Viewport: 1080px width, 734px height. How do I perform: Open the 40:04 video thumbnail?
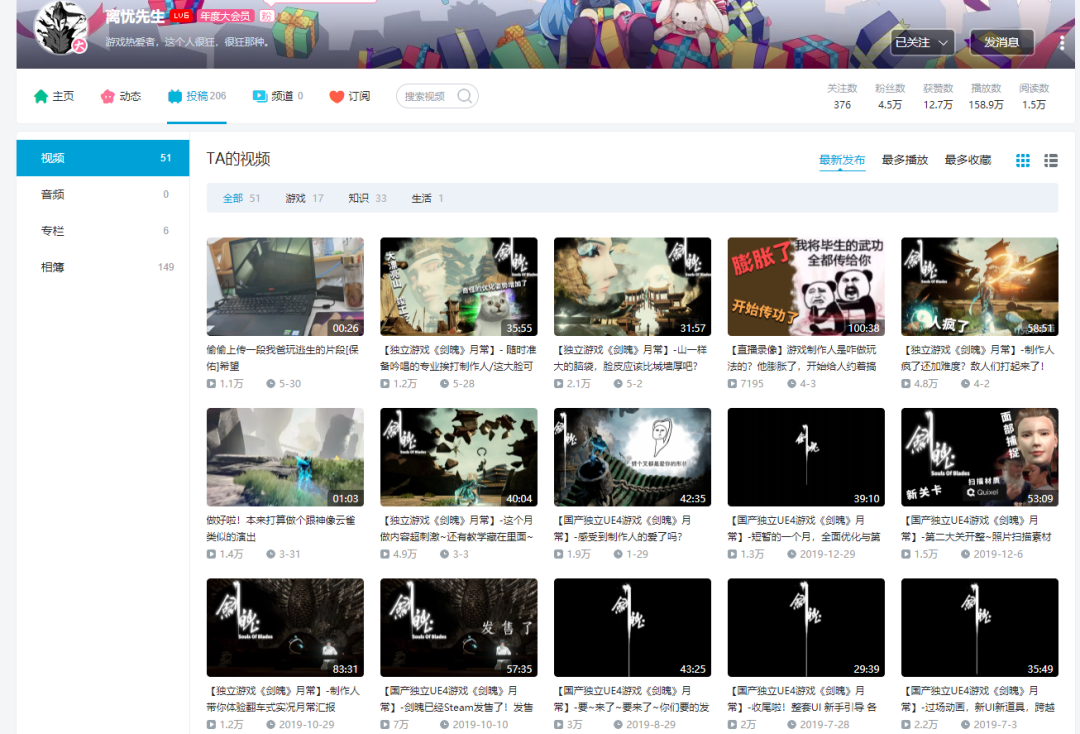(x=459, y=457)
